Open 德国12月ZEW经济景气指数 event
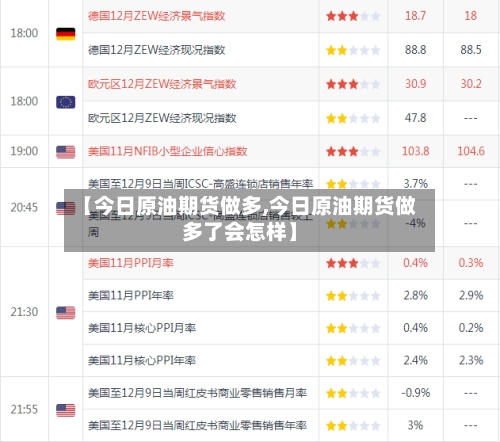500x442 pixels. tap(156, 16)
